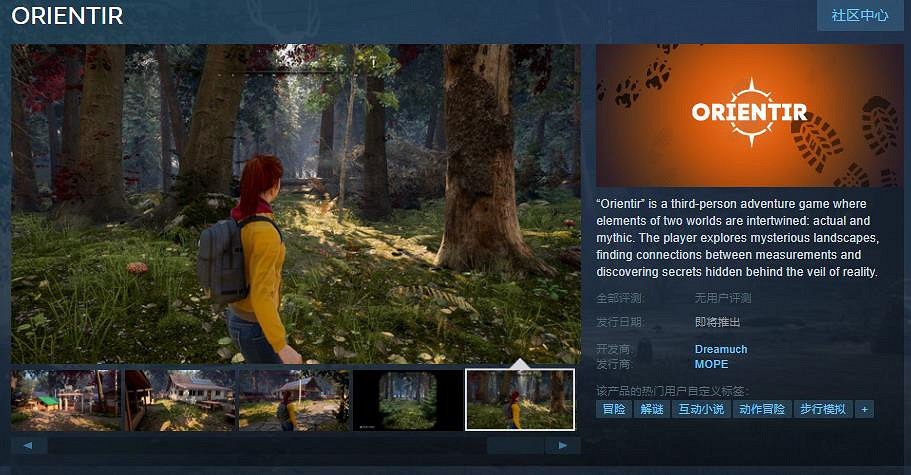Viewport: 911px width, 475px height.
Task: Select the first screenshot thumbnail with green tent
Action: coord(65,400)
